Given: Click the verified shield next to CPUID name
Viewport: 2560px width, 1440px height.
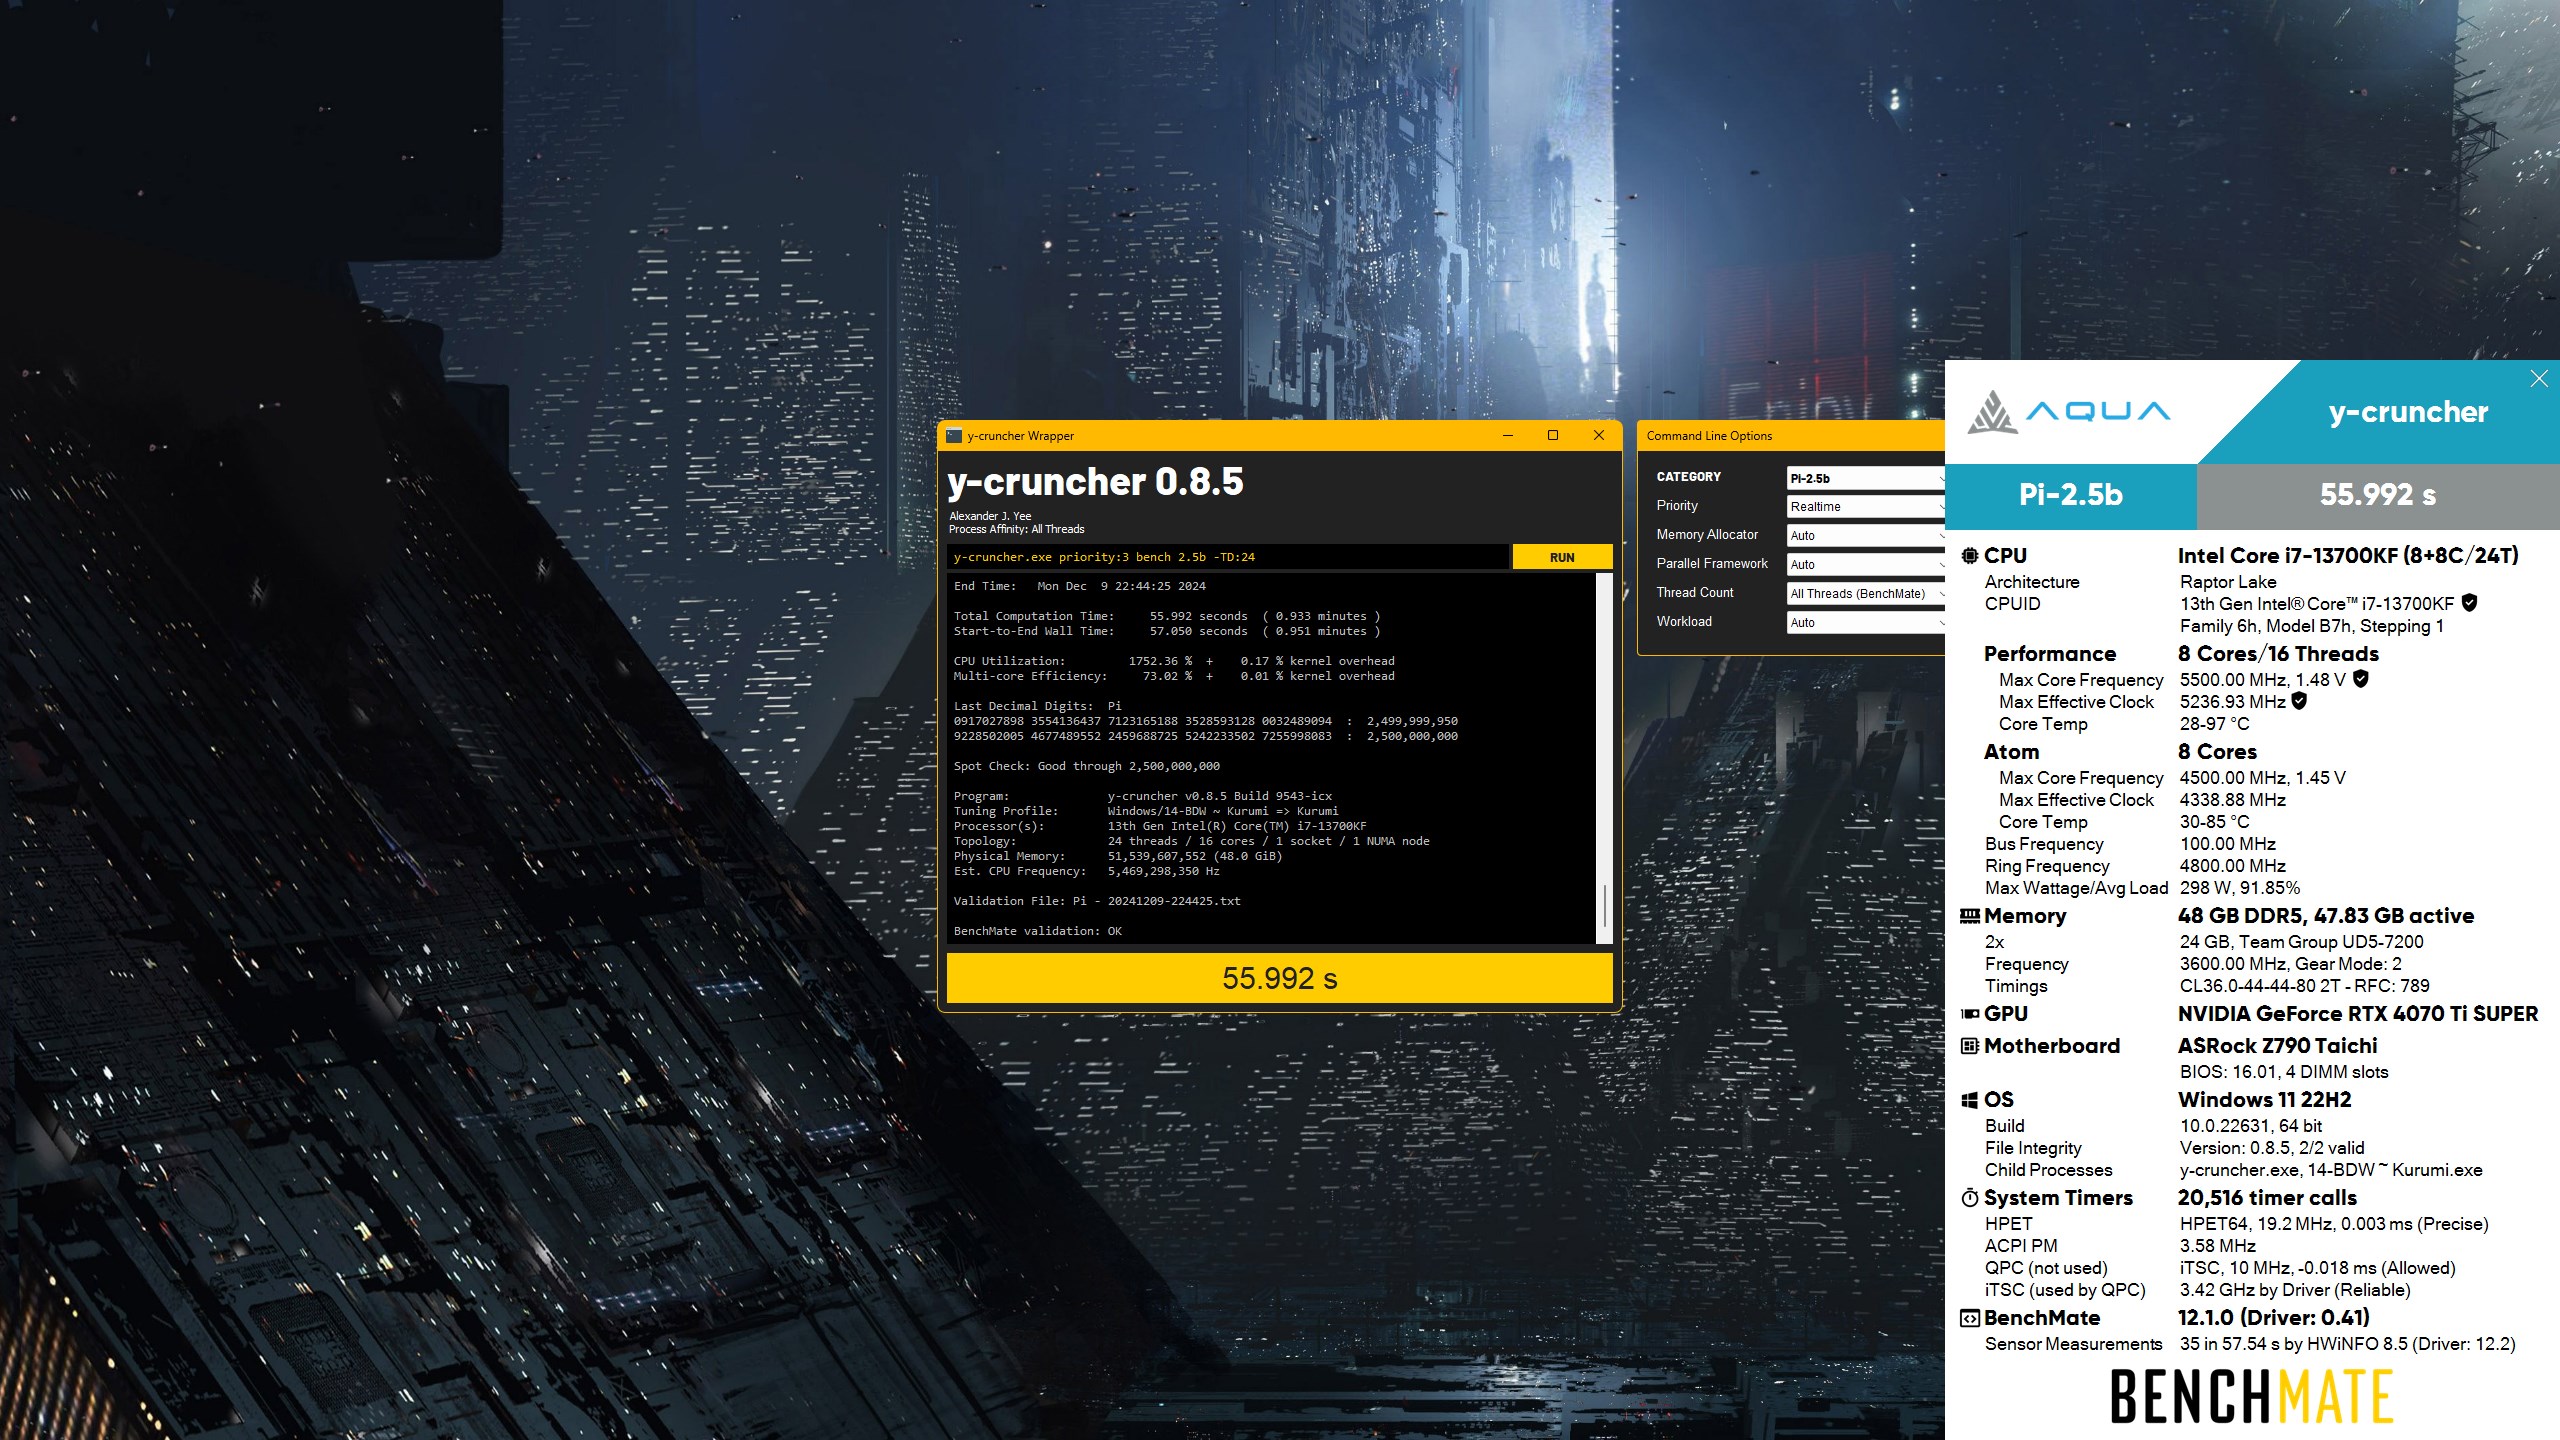Looking at the screenshot, I should (x=2469, y=603).
